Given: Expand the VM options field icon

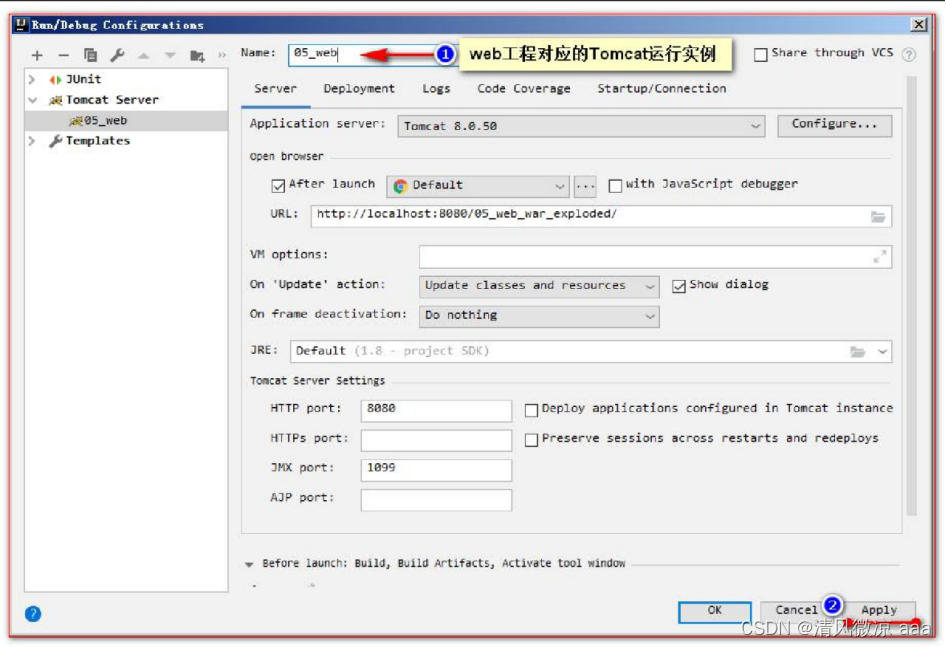Looking at the screenshot, I should 880,257.
